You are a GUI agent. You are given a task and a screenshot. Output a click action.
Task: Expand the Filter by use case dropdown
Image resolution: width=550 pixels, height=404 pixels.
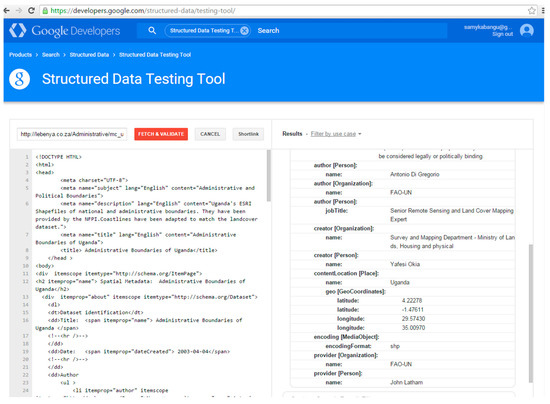coord(336,134)
